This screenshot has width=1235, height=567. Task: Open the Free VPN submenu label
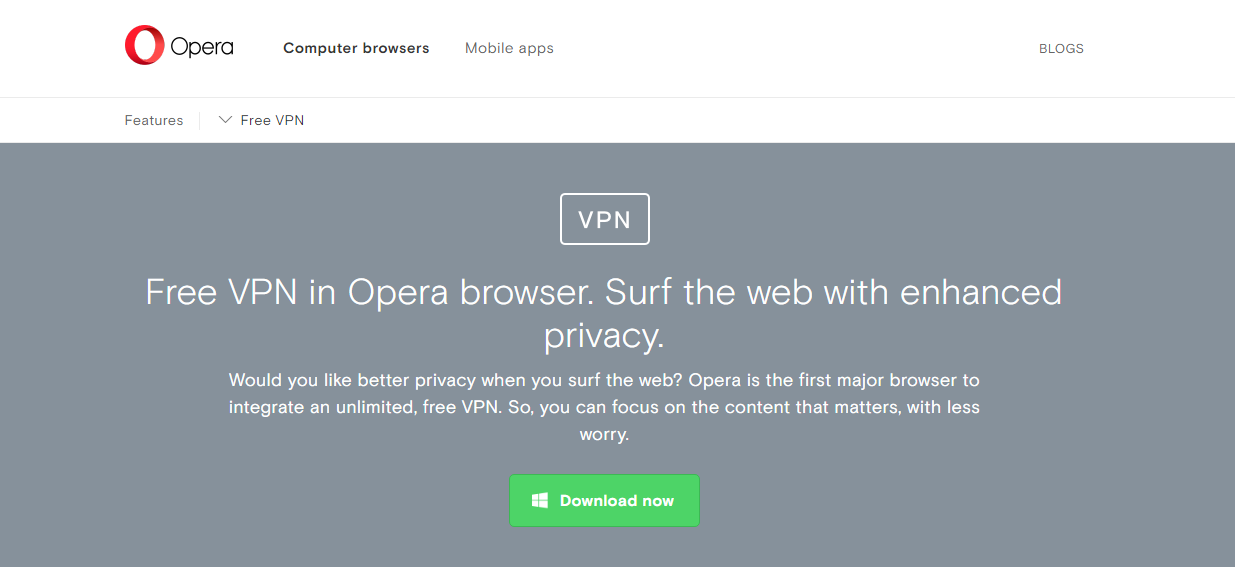point(272,120)
